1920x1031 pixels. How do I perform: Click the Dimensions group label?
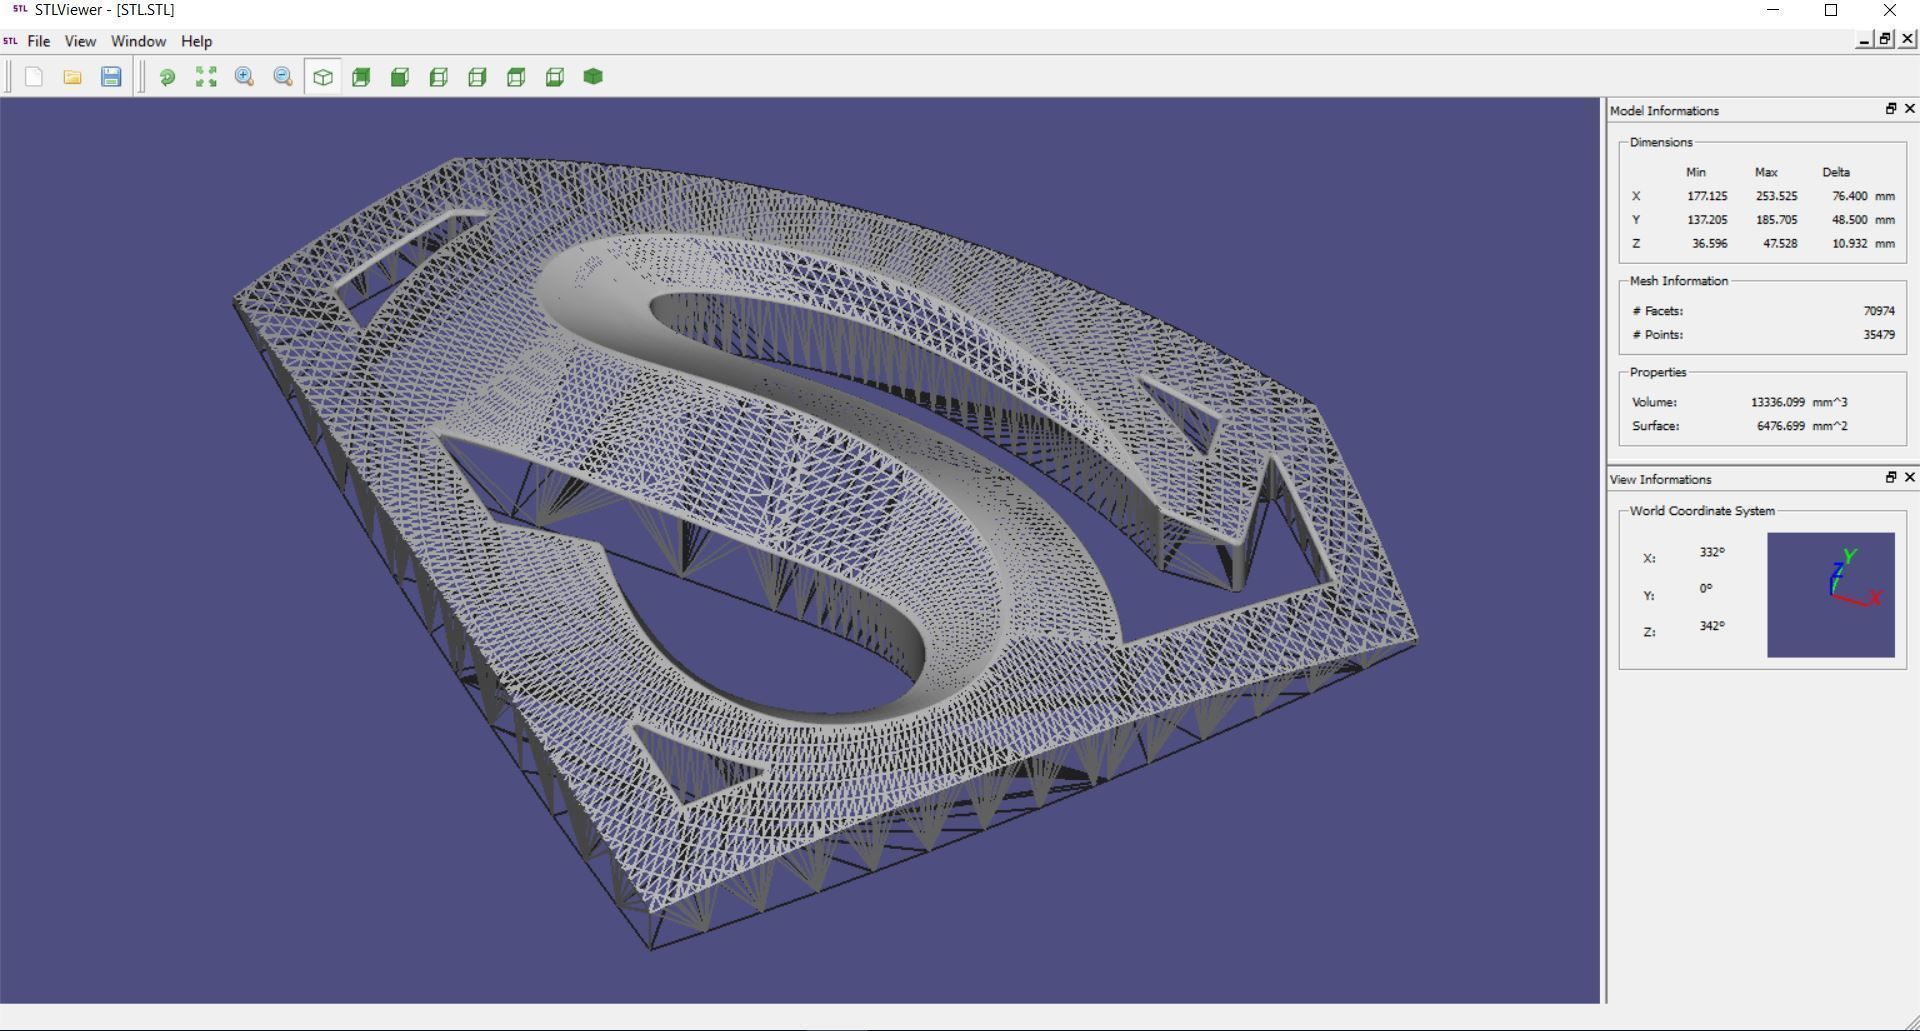coord(1661,142)
